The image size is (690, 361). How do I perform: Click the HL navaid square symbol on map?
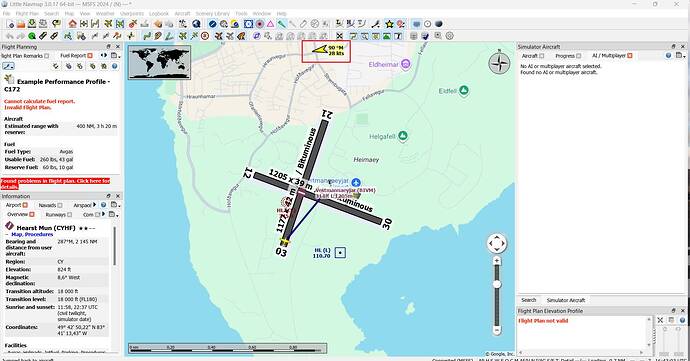[x=340, y=253]
